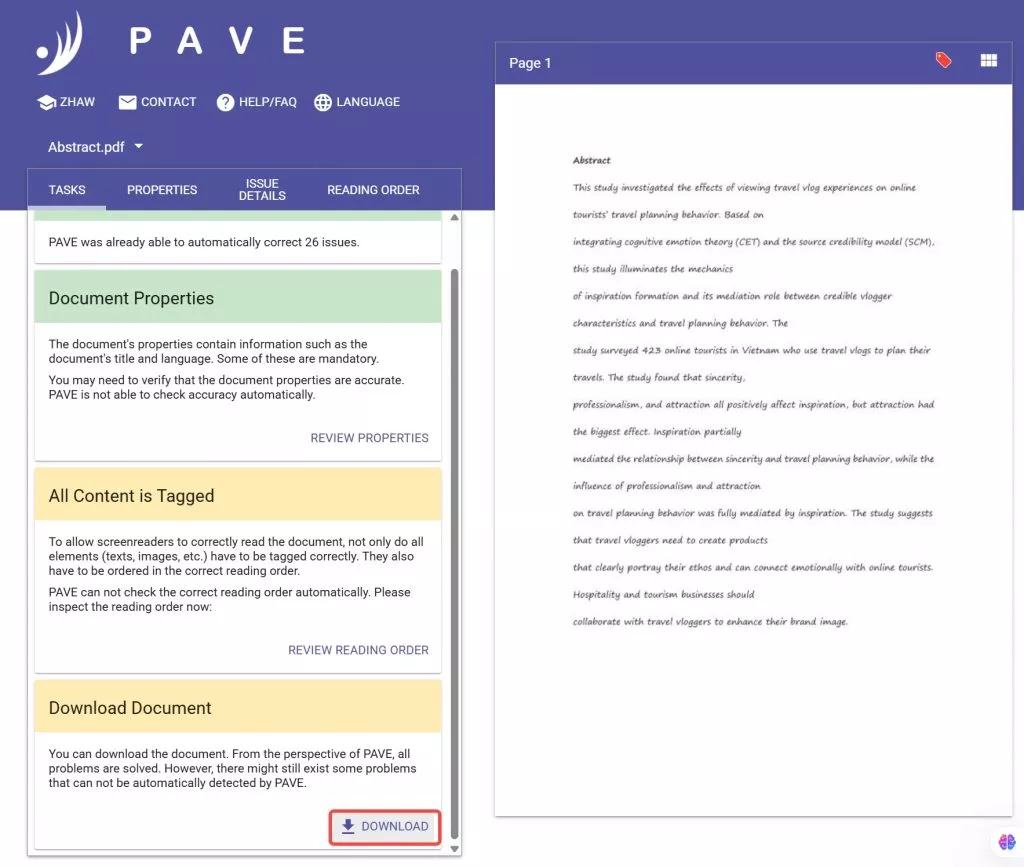Open the ZHAW graduation cap link
1024x867 pixels.
(x=47, y=102)
